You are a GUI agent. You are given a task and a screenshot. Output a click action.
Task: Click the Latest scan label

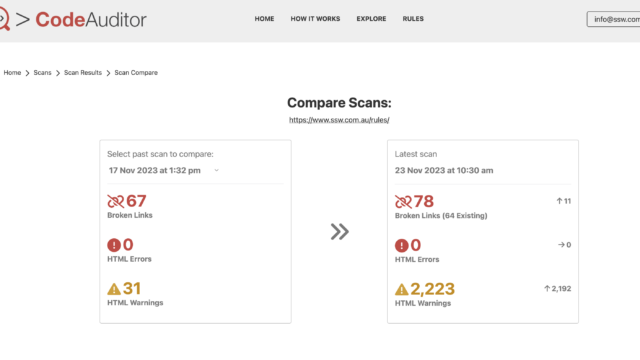coord(416,154)
